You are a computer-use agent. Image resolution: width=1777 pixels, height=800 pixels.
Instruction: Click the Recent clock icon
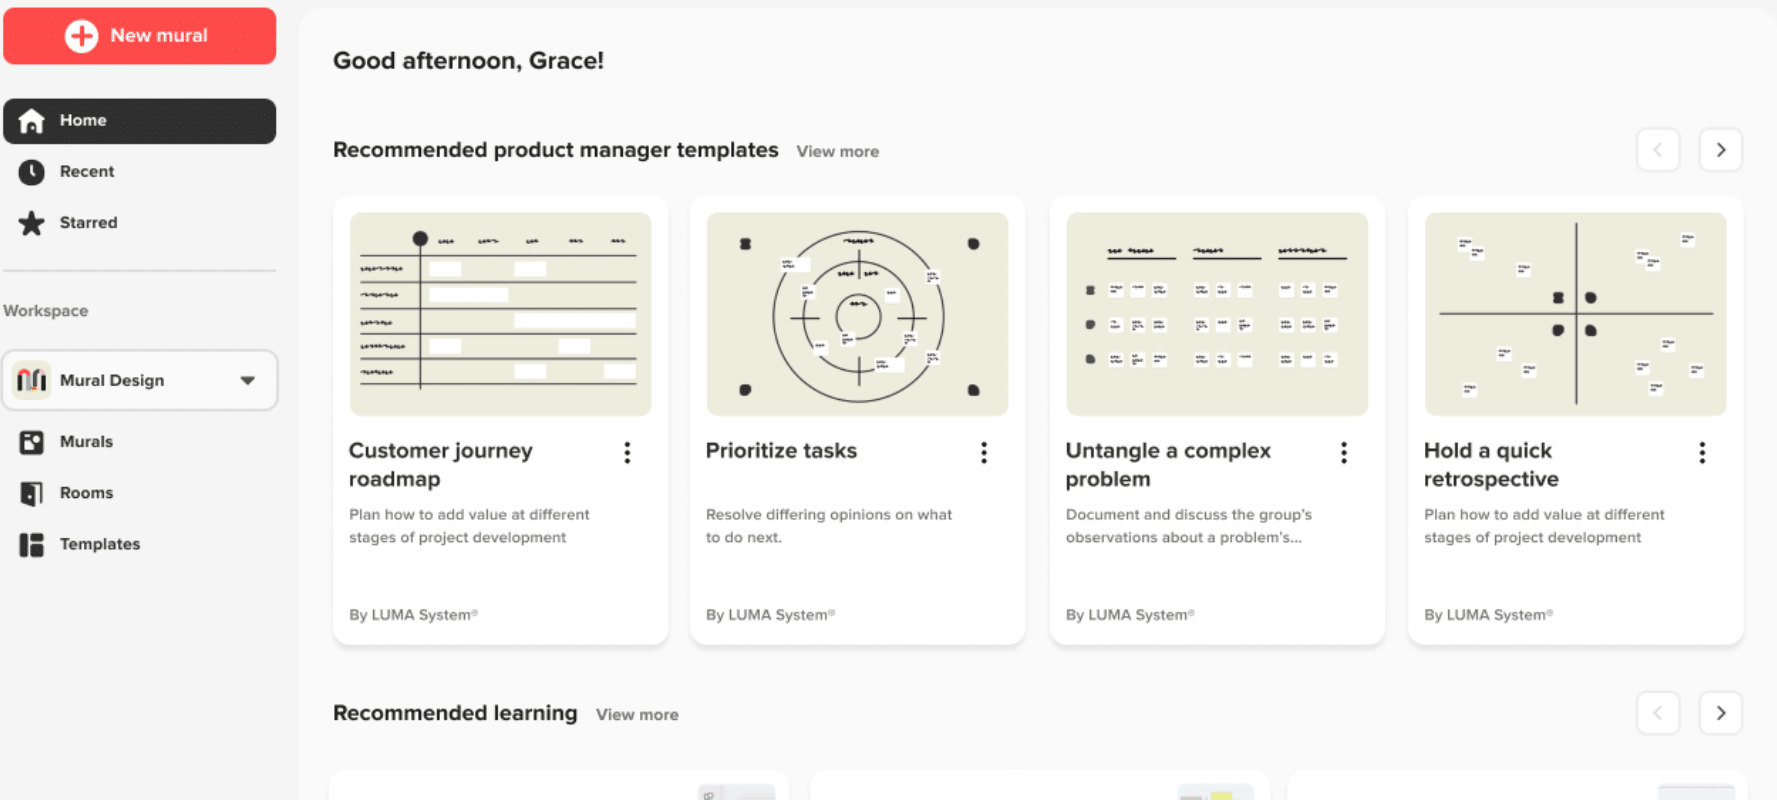(x=32, y=172)
